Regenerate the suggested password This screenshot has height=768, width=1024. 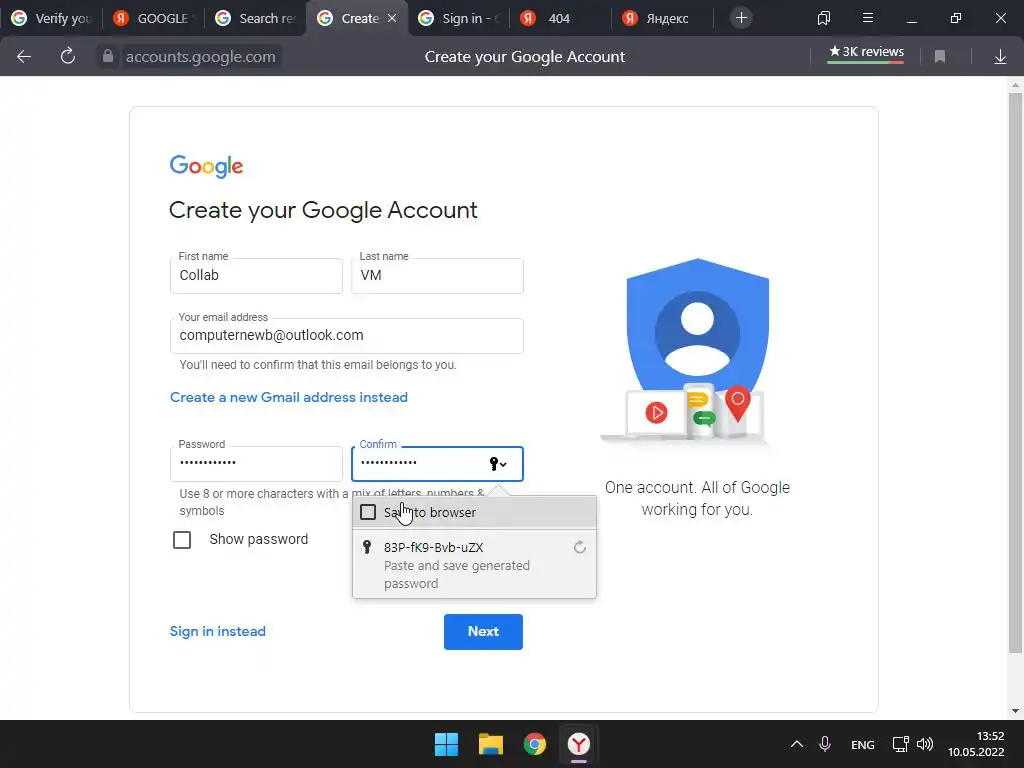pyautogui.click(x=579, y=547)
